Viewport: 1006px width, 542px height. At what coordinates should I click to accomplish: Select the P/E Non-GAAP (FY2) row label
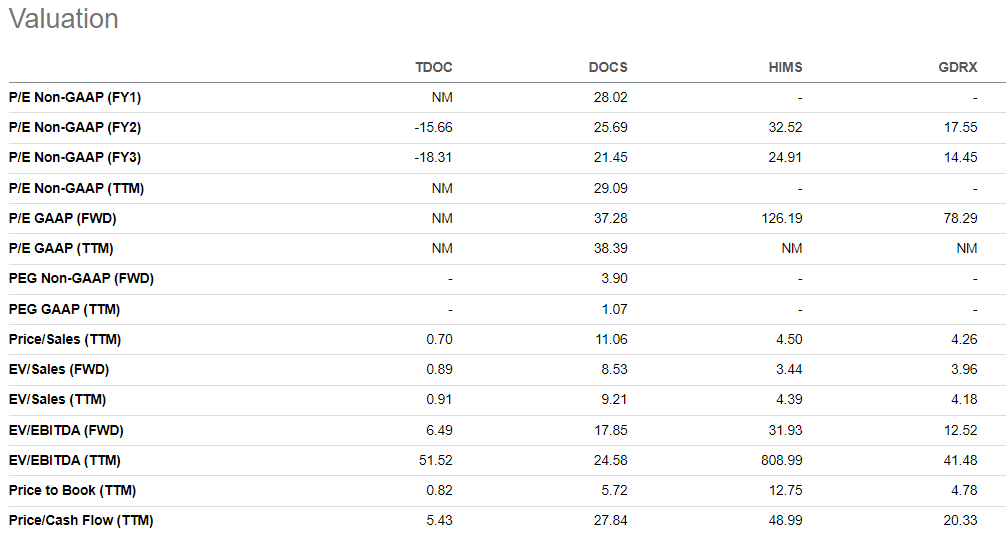tap(75, 128)
